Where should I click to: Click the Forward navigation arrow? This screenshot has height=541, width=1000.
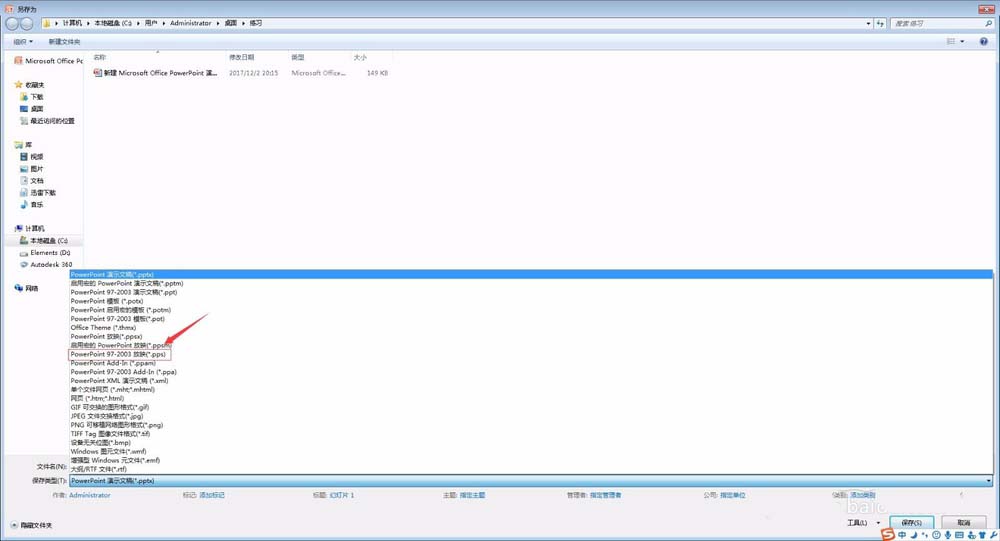[26, 24]
